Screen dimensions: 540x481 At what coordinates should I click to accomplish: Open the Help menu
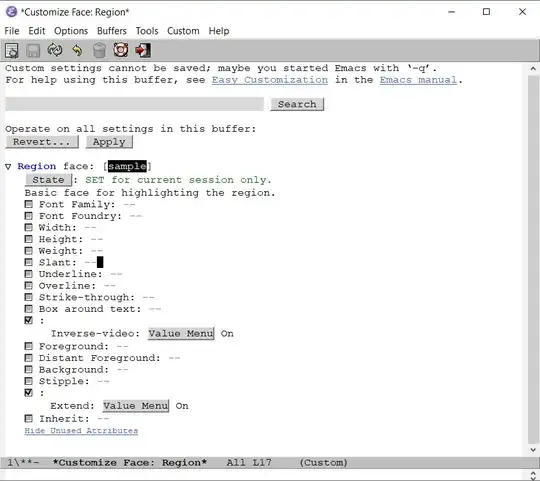219,31
